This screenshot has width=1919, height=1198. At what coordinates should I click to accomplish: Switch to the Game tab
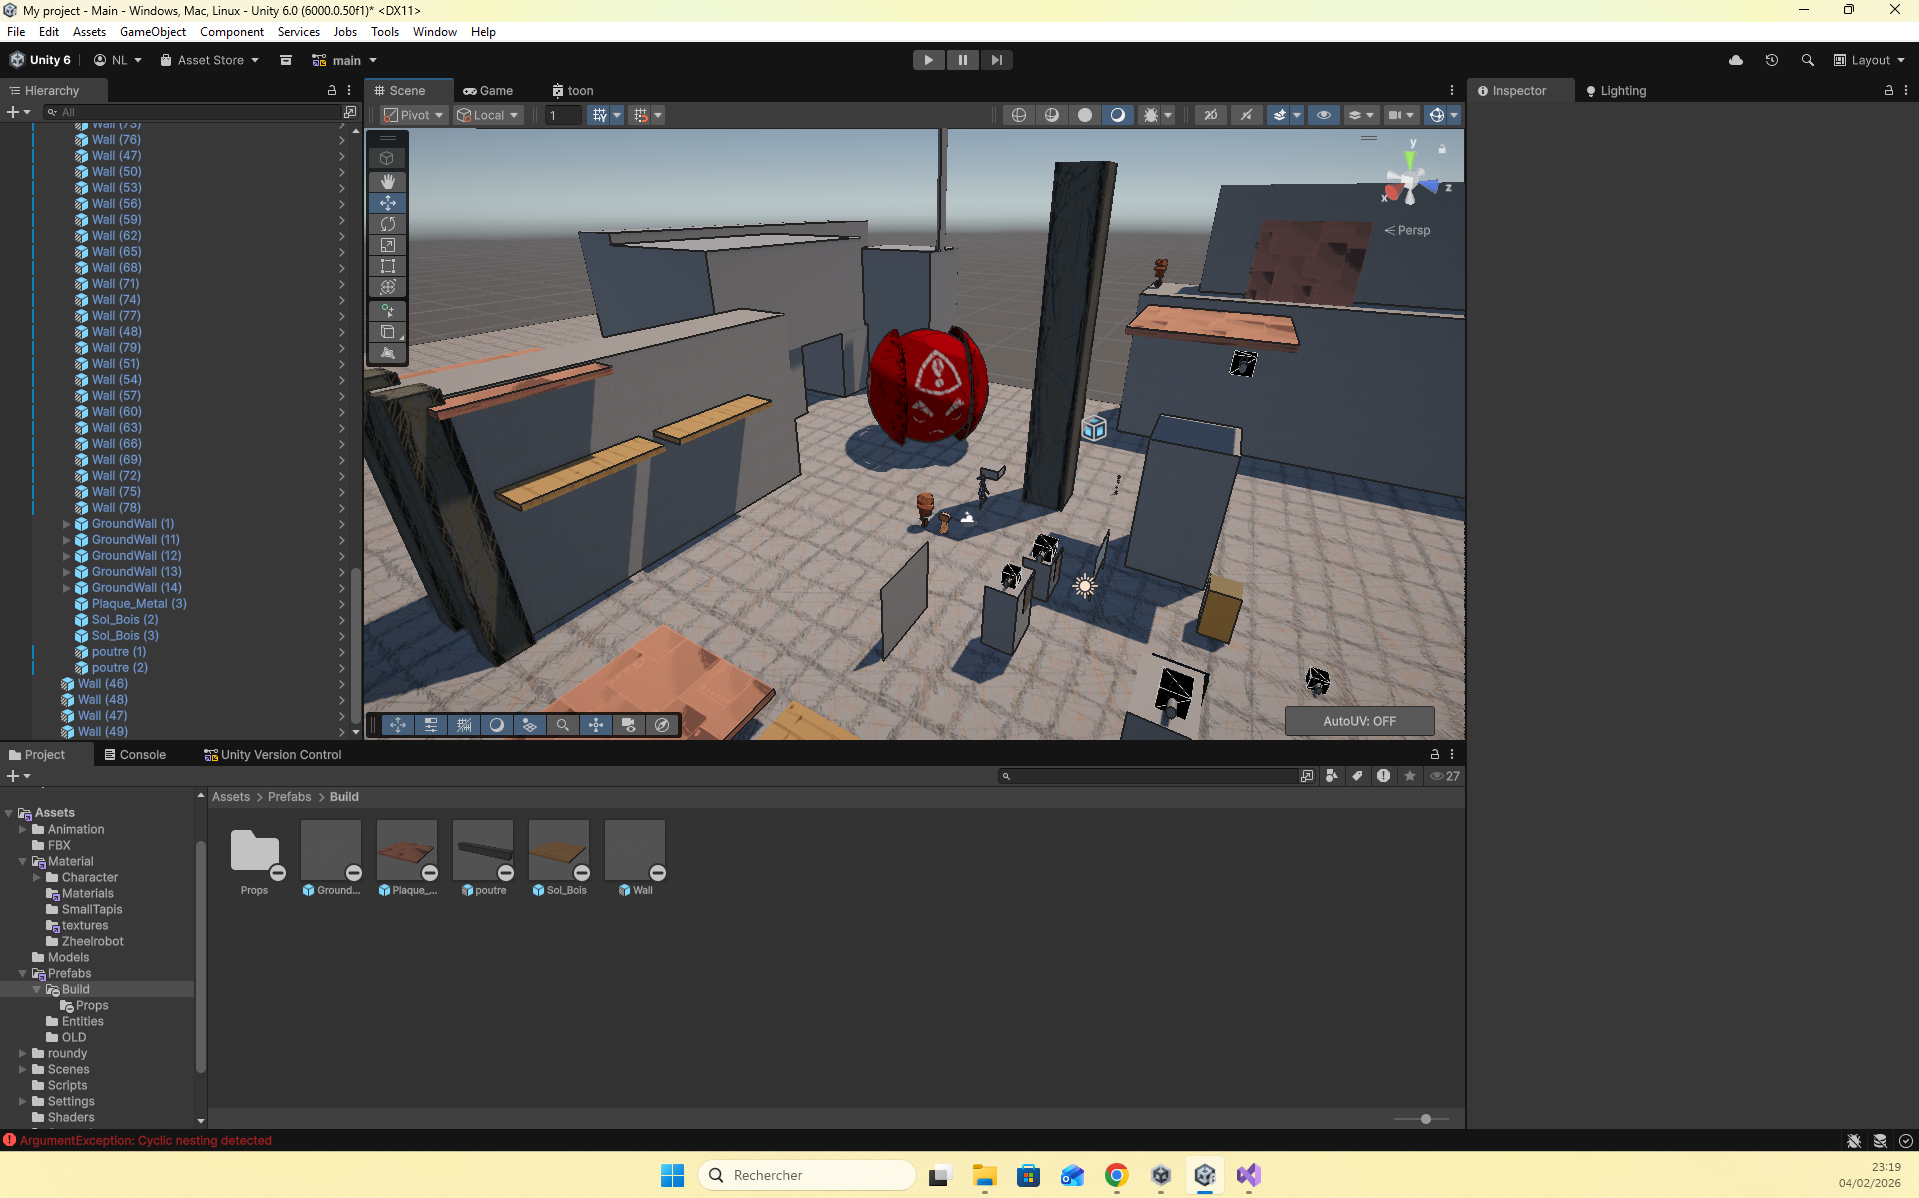tap(488, 90)
